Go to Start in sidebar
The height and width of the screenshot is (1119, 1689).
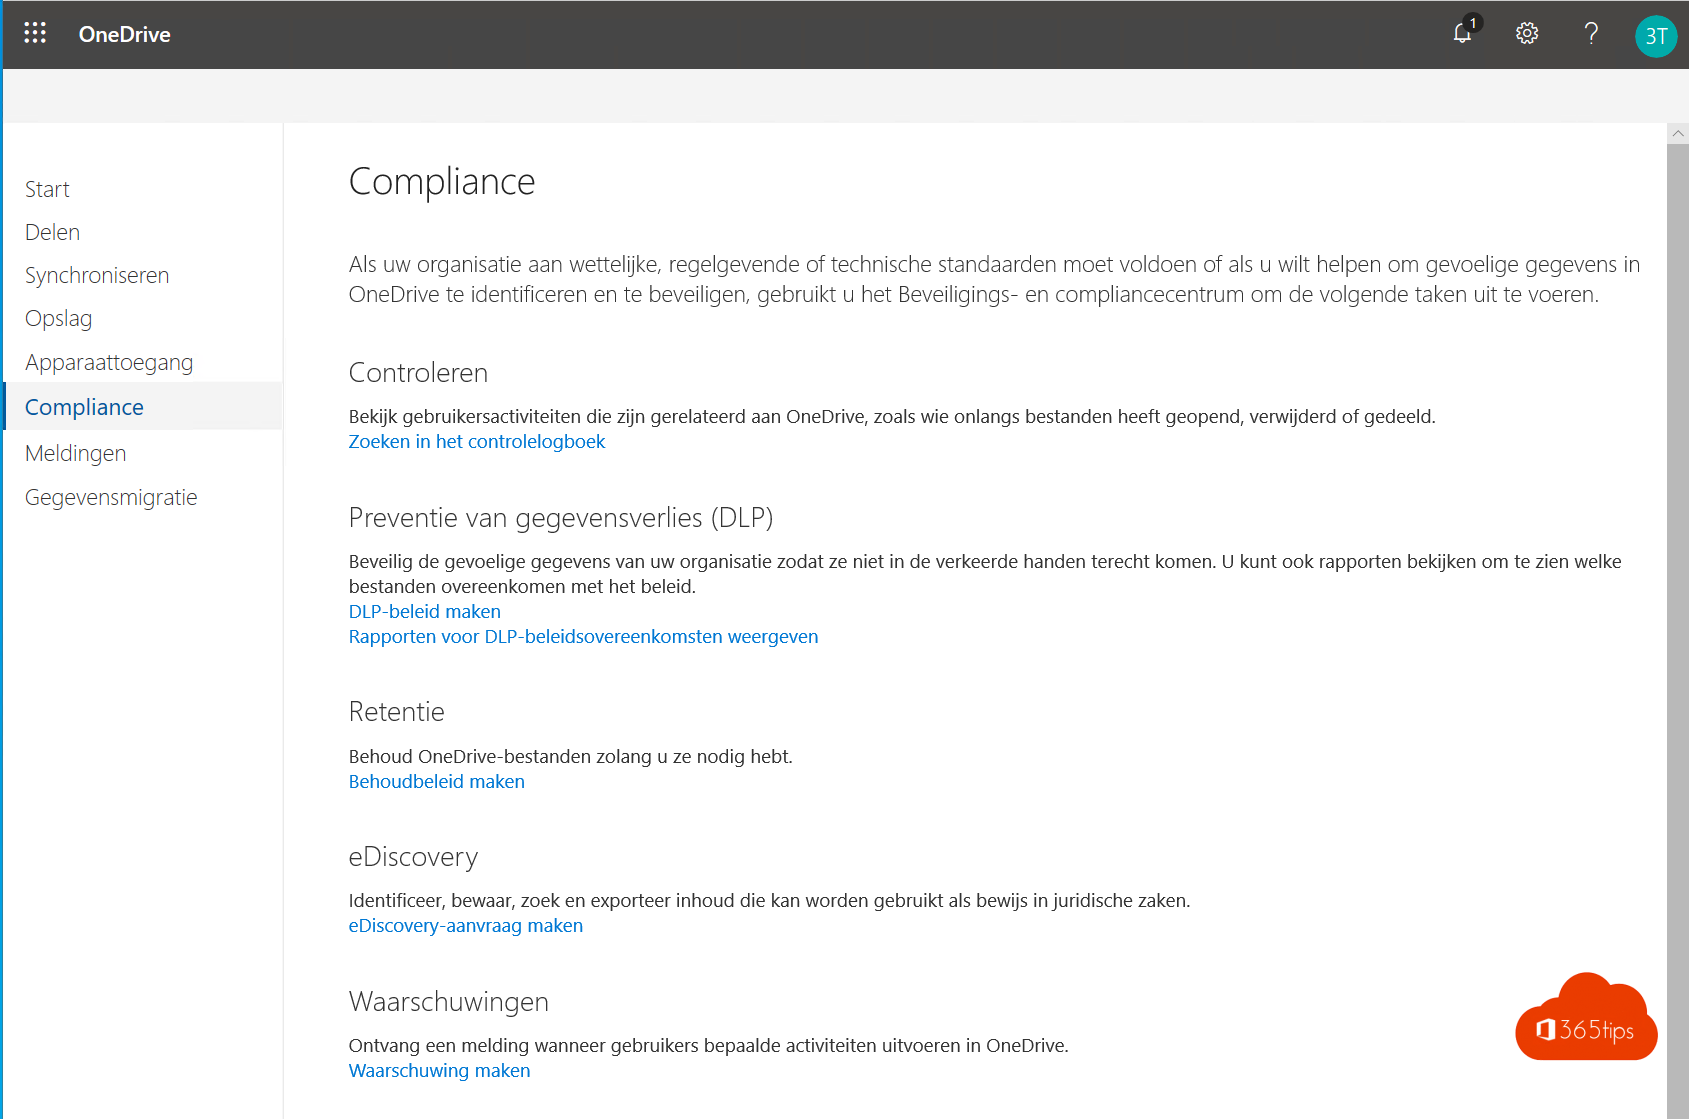(47, 189)
